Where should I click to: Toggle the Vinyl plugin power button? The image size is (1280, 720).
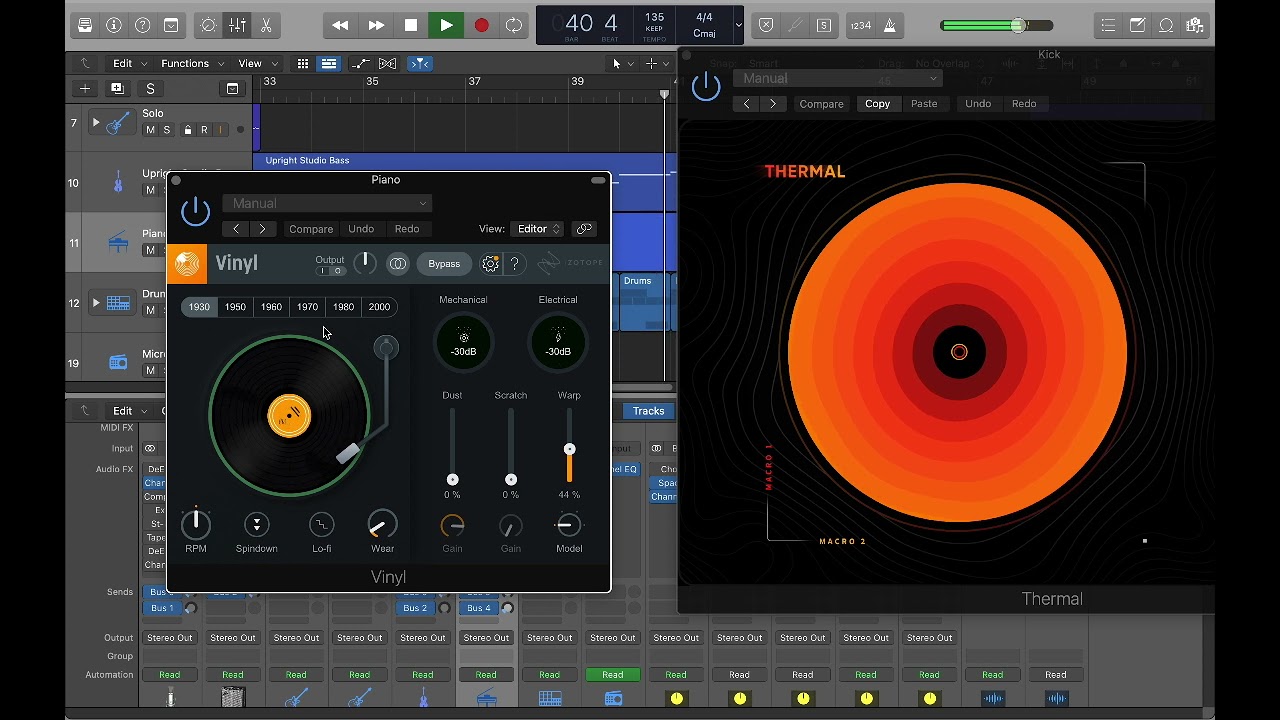click(x=196, y=211)
